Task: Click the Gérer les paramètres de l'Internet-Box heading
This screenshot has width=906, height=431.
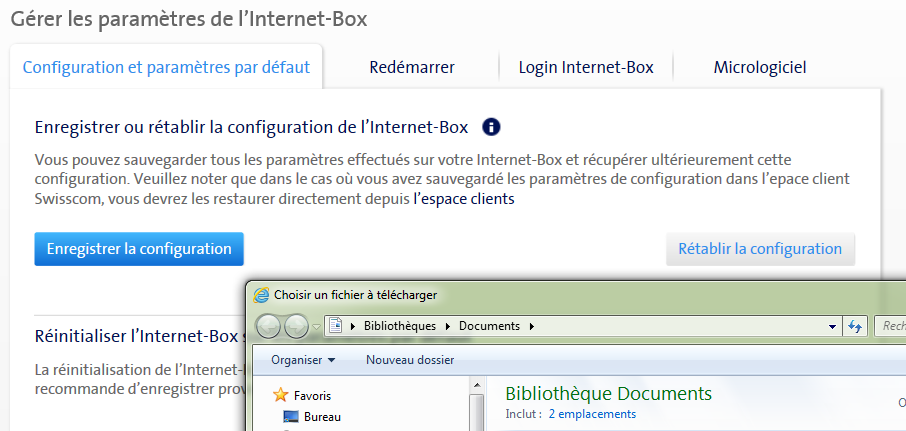Action: click(x=189, y=19)
